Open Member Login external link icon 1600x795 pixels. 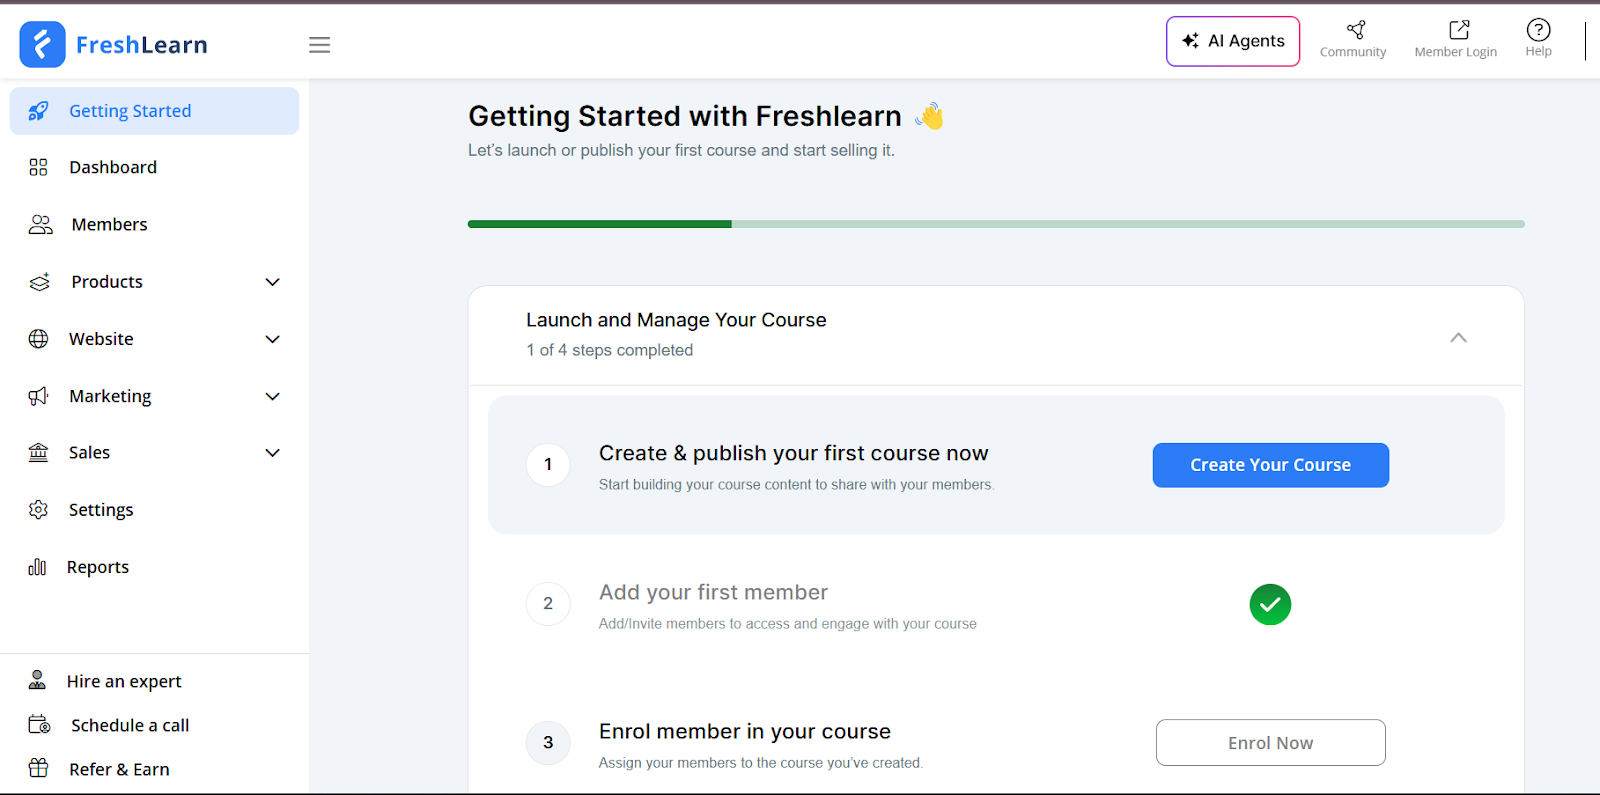[x=1459, y=30]
